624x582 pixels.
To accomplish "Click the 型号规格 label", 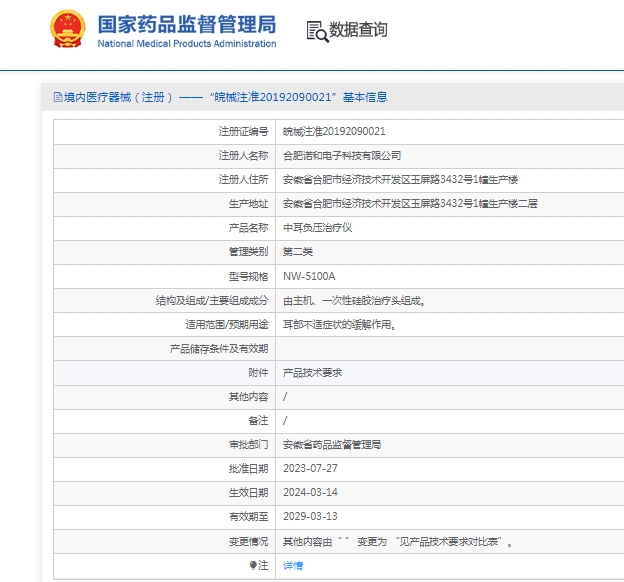I will 249,276.
